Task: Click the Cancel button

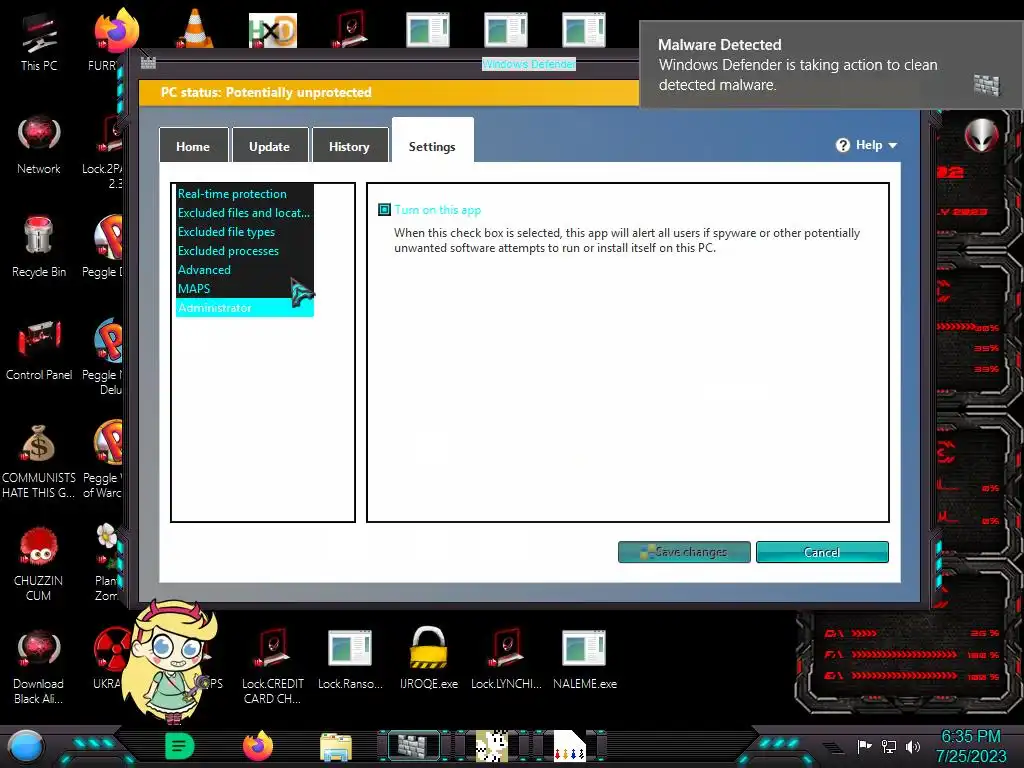Action: 822,552
